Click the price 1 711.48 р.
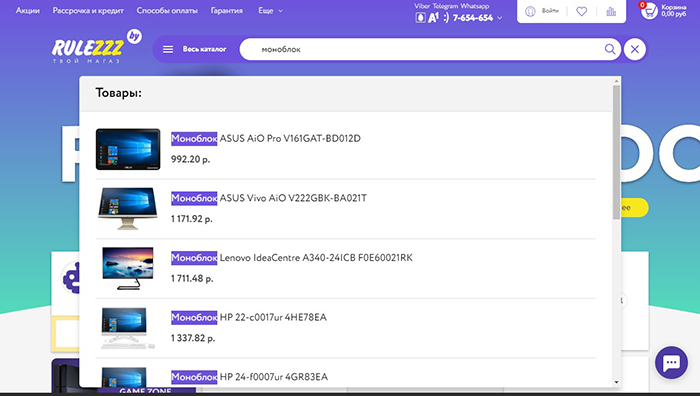 192,279
